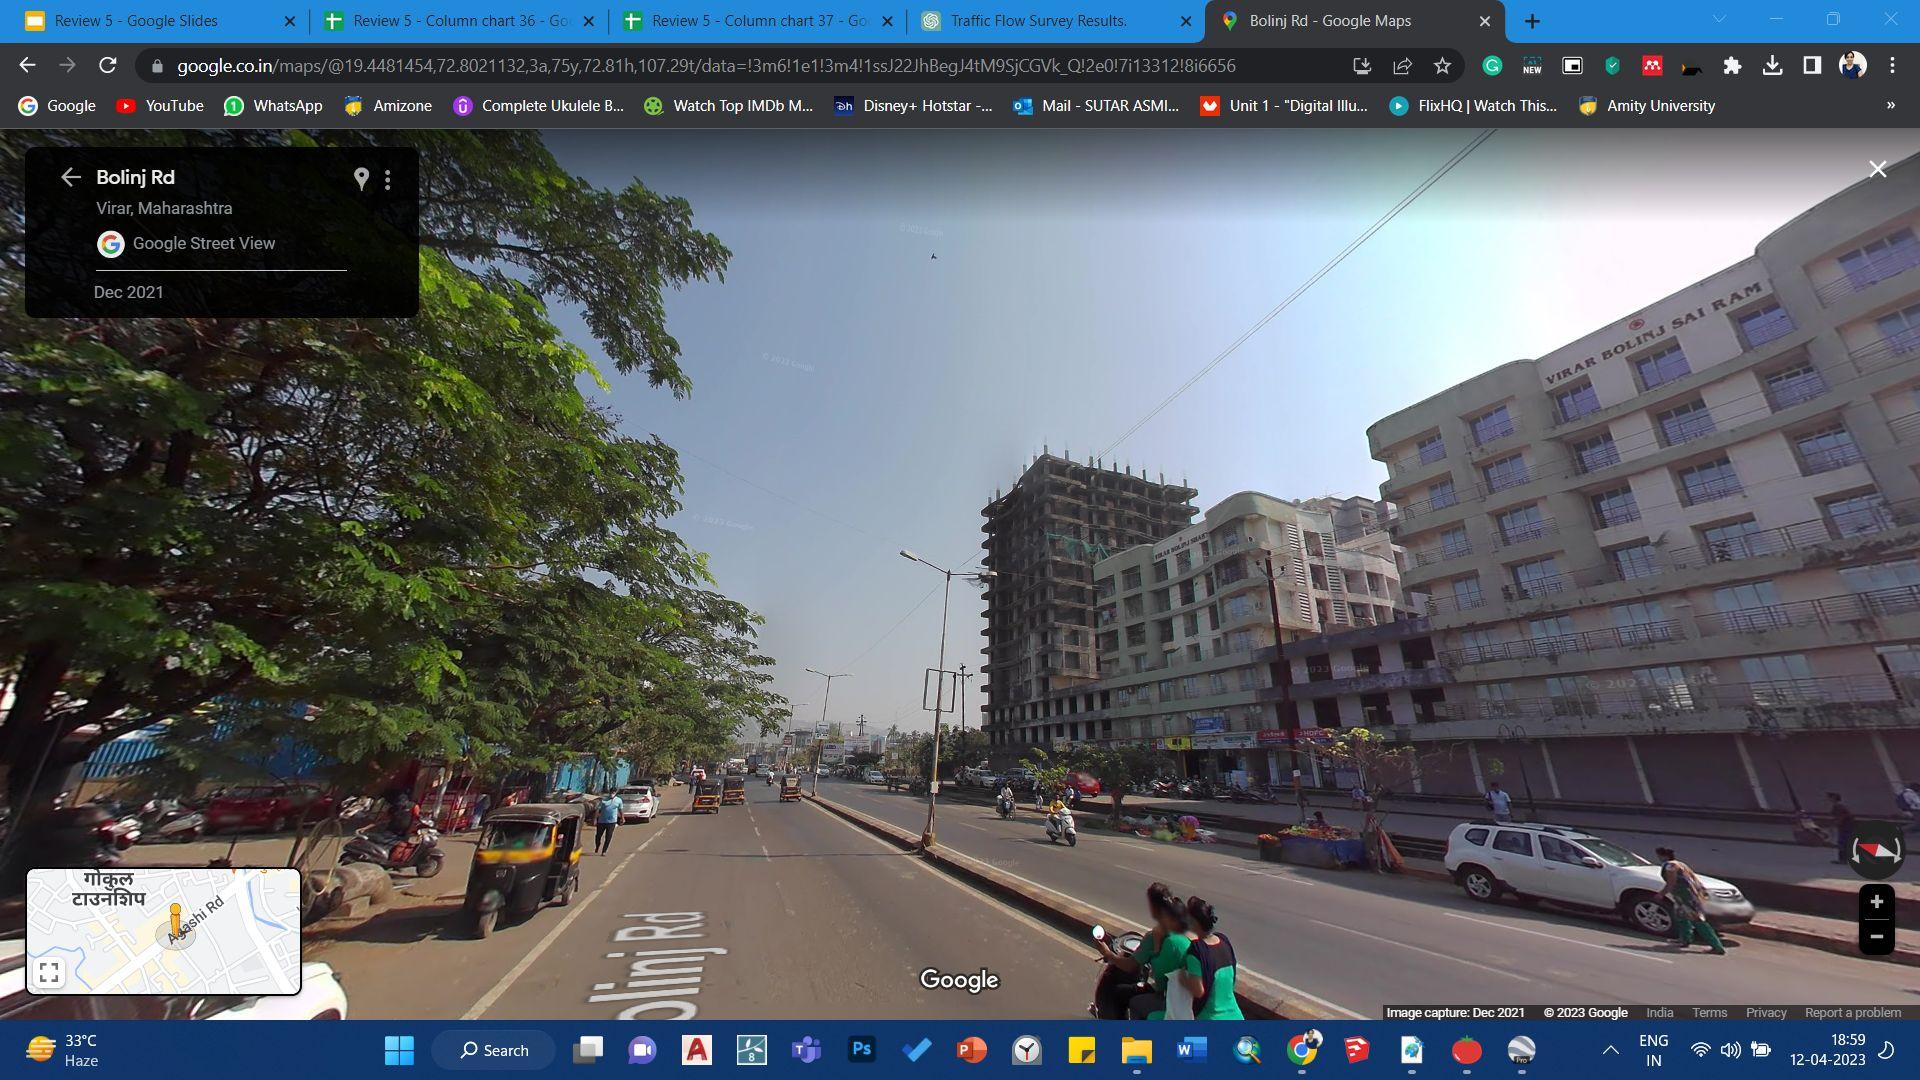Bookmark this page with the star icon
The height and width of the screenshot is (1080, 1920).
point(1442,66)
